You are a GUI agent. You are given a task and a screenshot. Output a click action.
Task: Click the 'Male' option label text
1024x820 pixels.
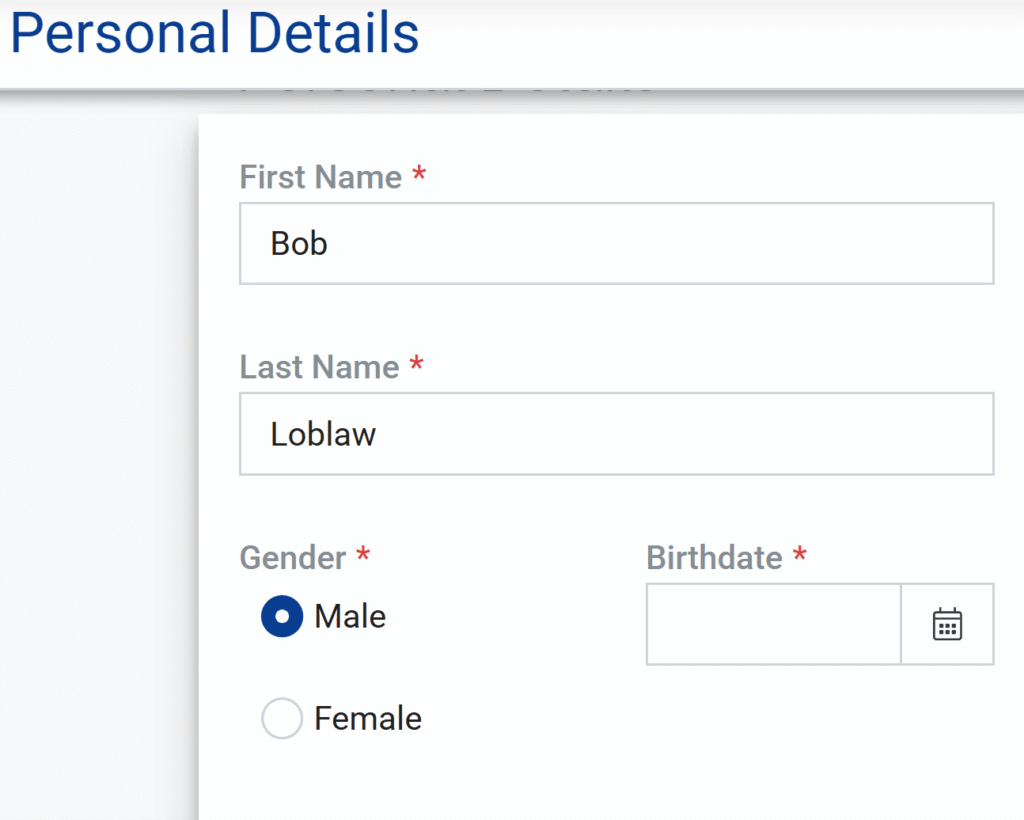(x=350, y=616)
